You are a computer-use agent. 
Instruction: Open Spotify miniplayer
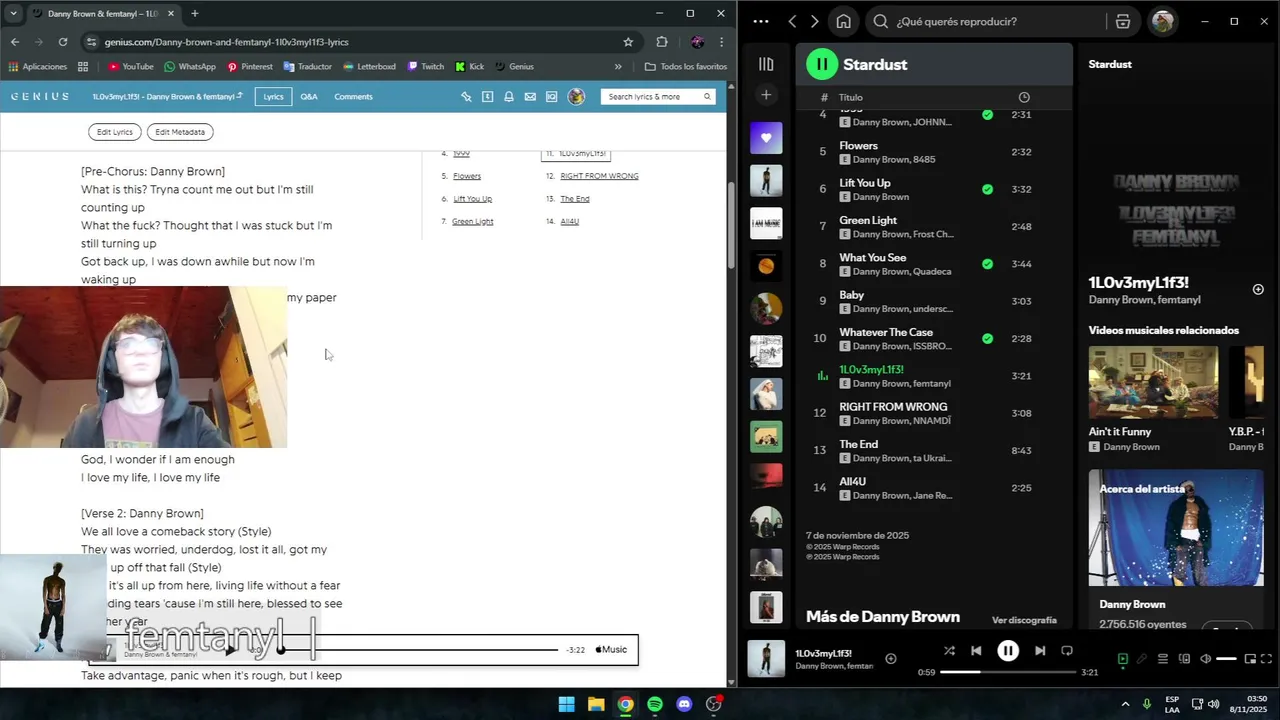[x=1251, y=659]
